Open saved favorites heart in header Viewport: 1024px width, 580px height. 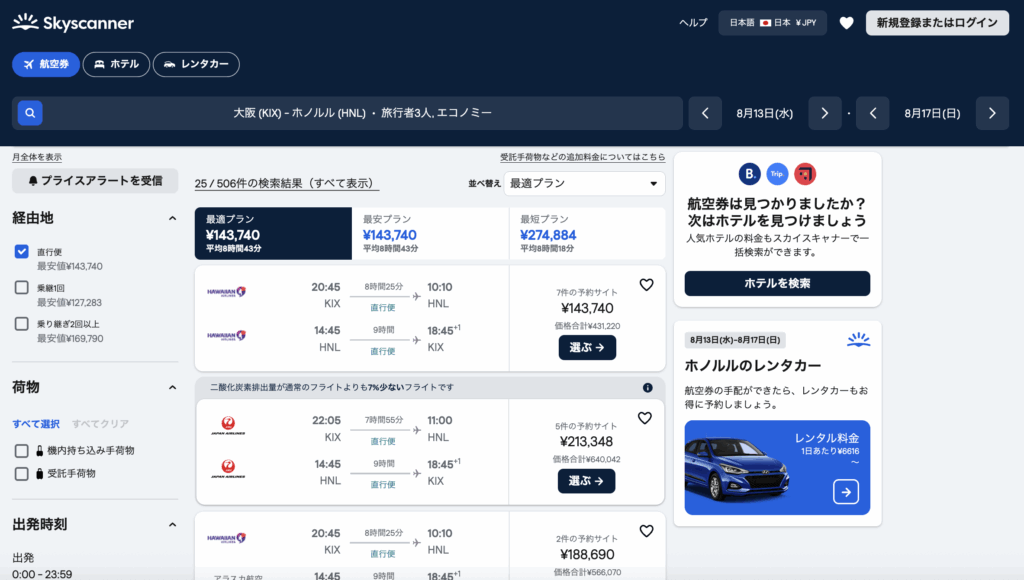(x=846, y=23)
